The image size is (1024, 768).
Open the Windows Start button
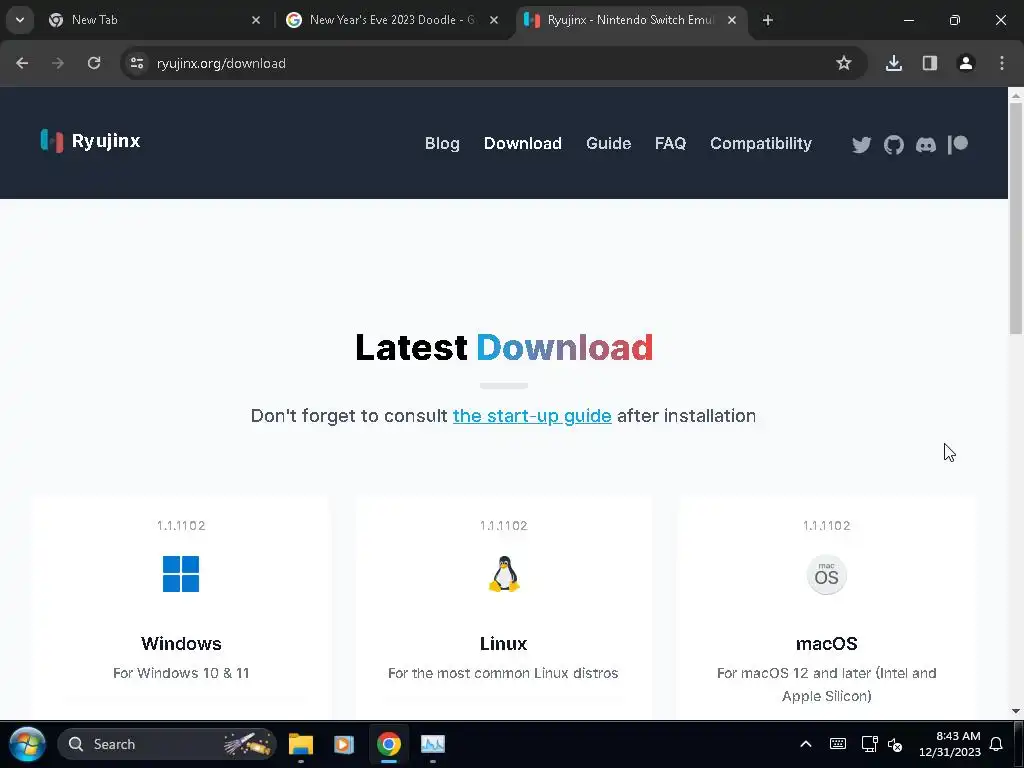coord(27,744)
